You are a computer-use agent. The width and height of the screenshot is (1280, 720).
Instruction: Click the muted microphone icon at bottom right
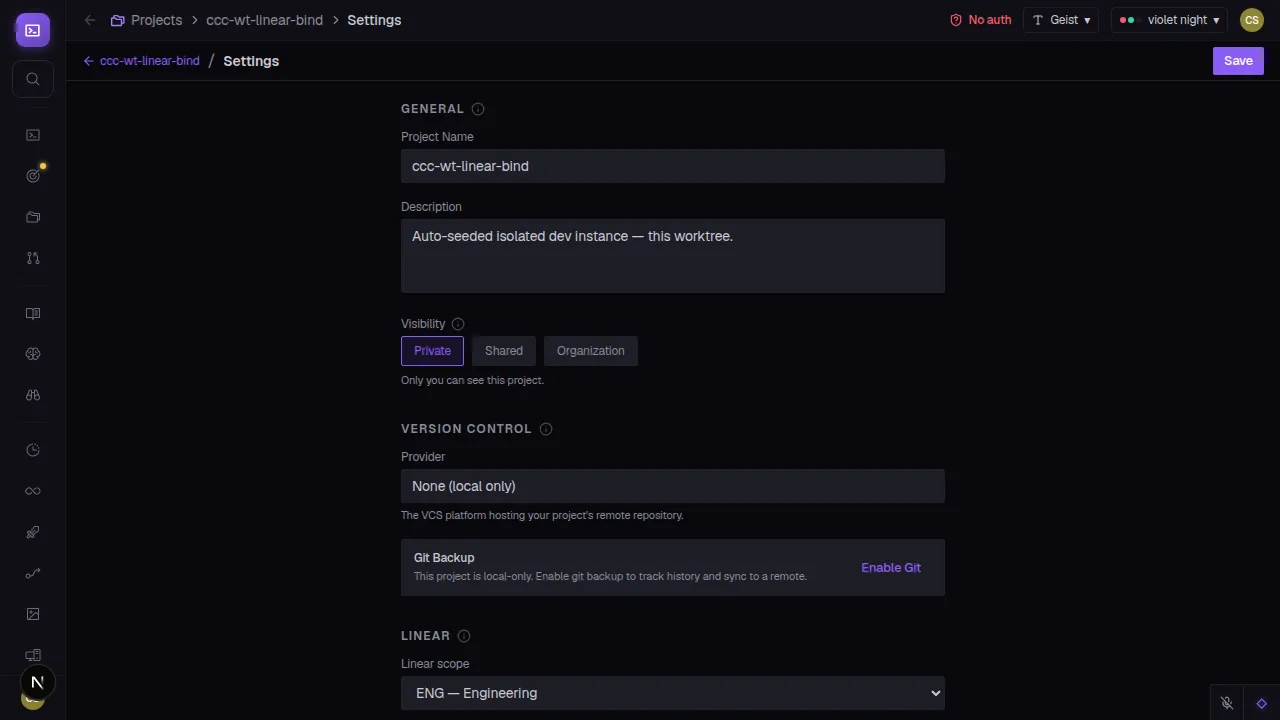pos(1227,703)
